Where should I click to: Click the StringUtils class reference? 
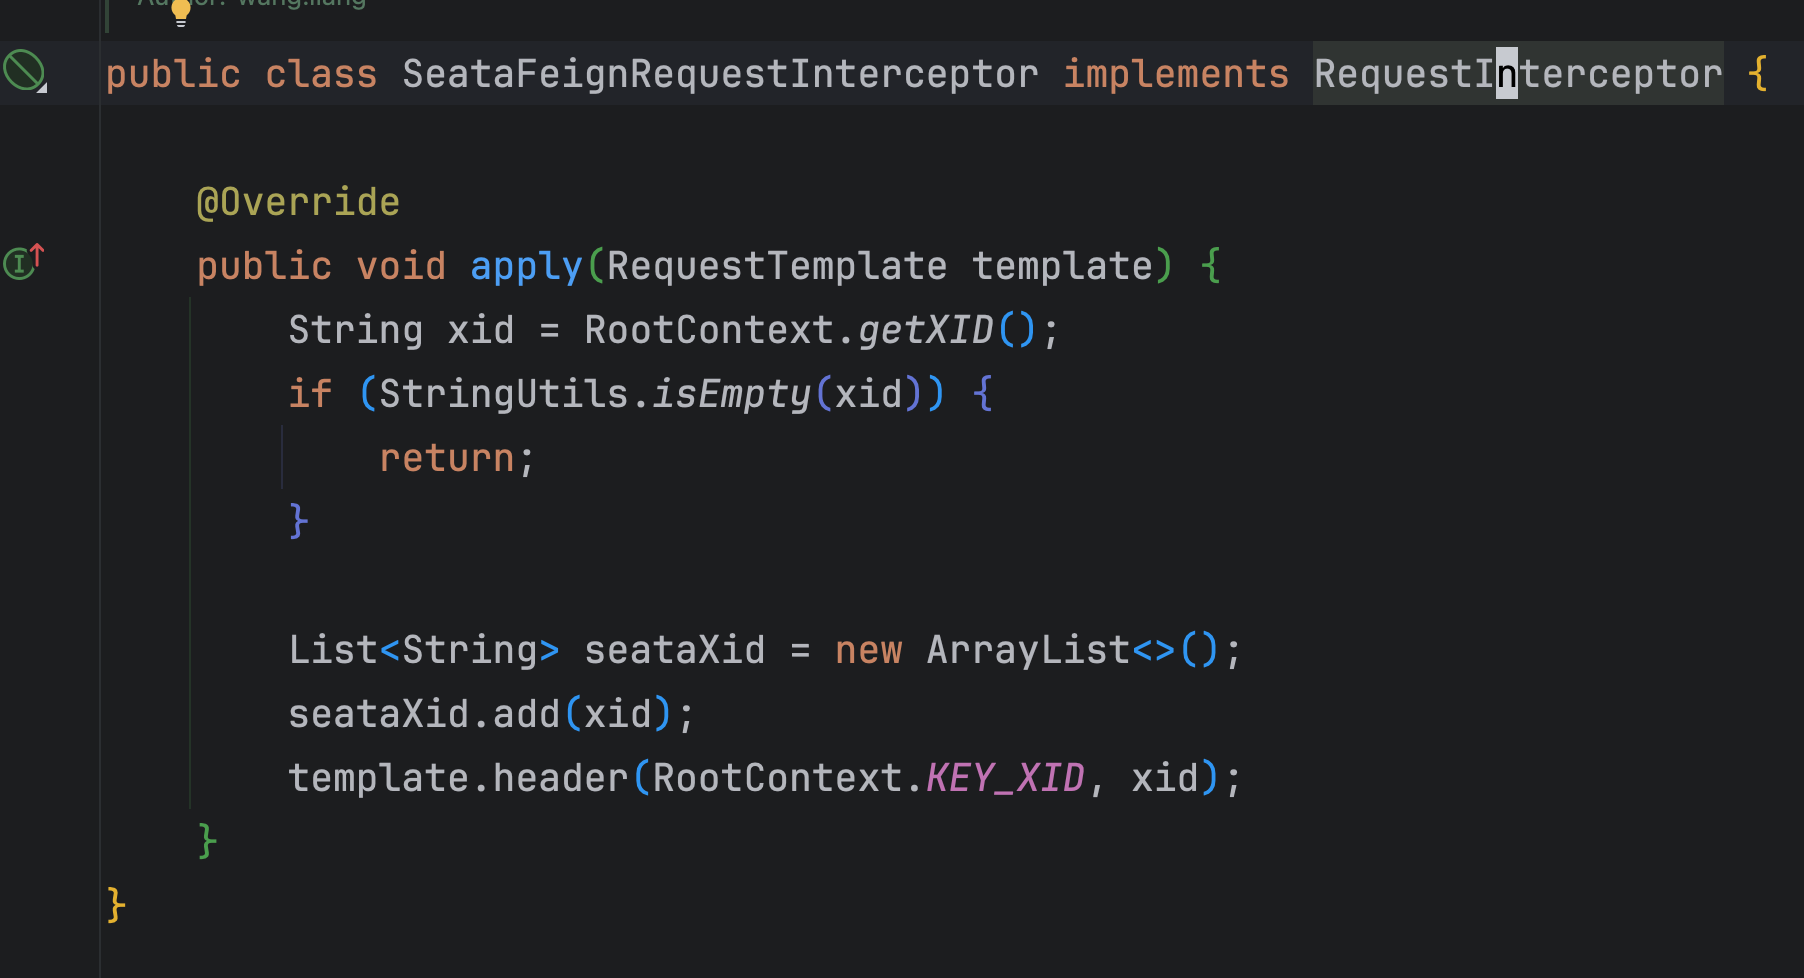click(x=504, y=394)
